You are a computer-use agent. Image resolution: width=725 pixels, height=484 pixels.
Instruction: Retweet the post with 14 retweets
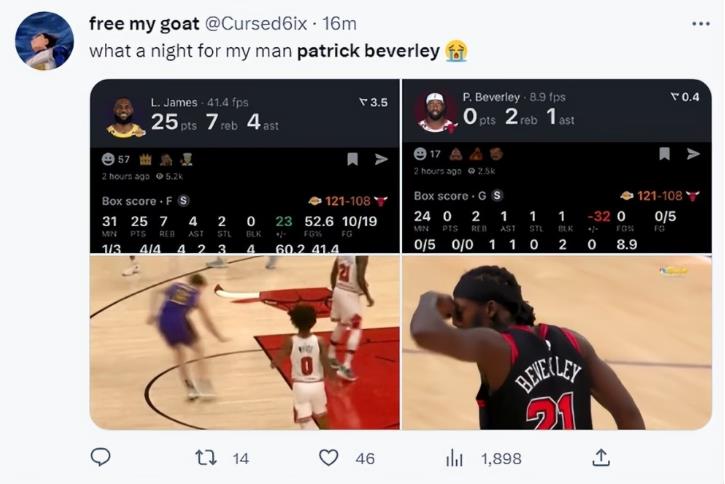[x=205, y=458]
